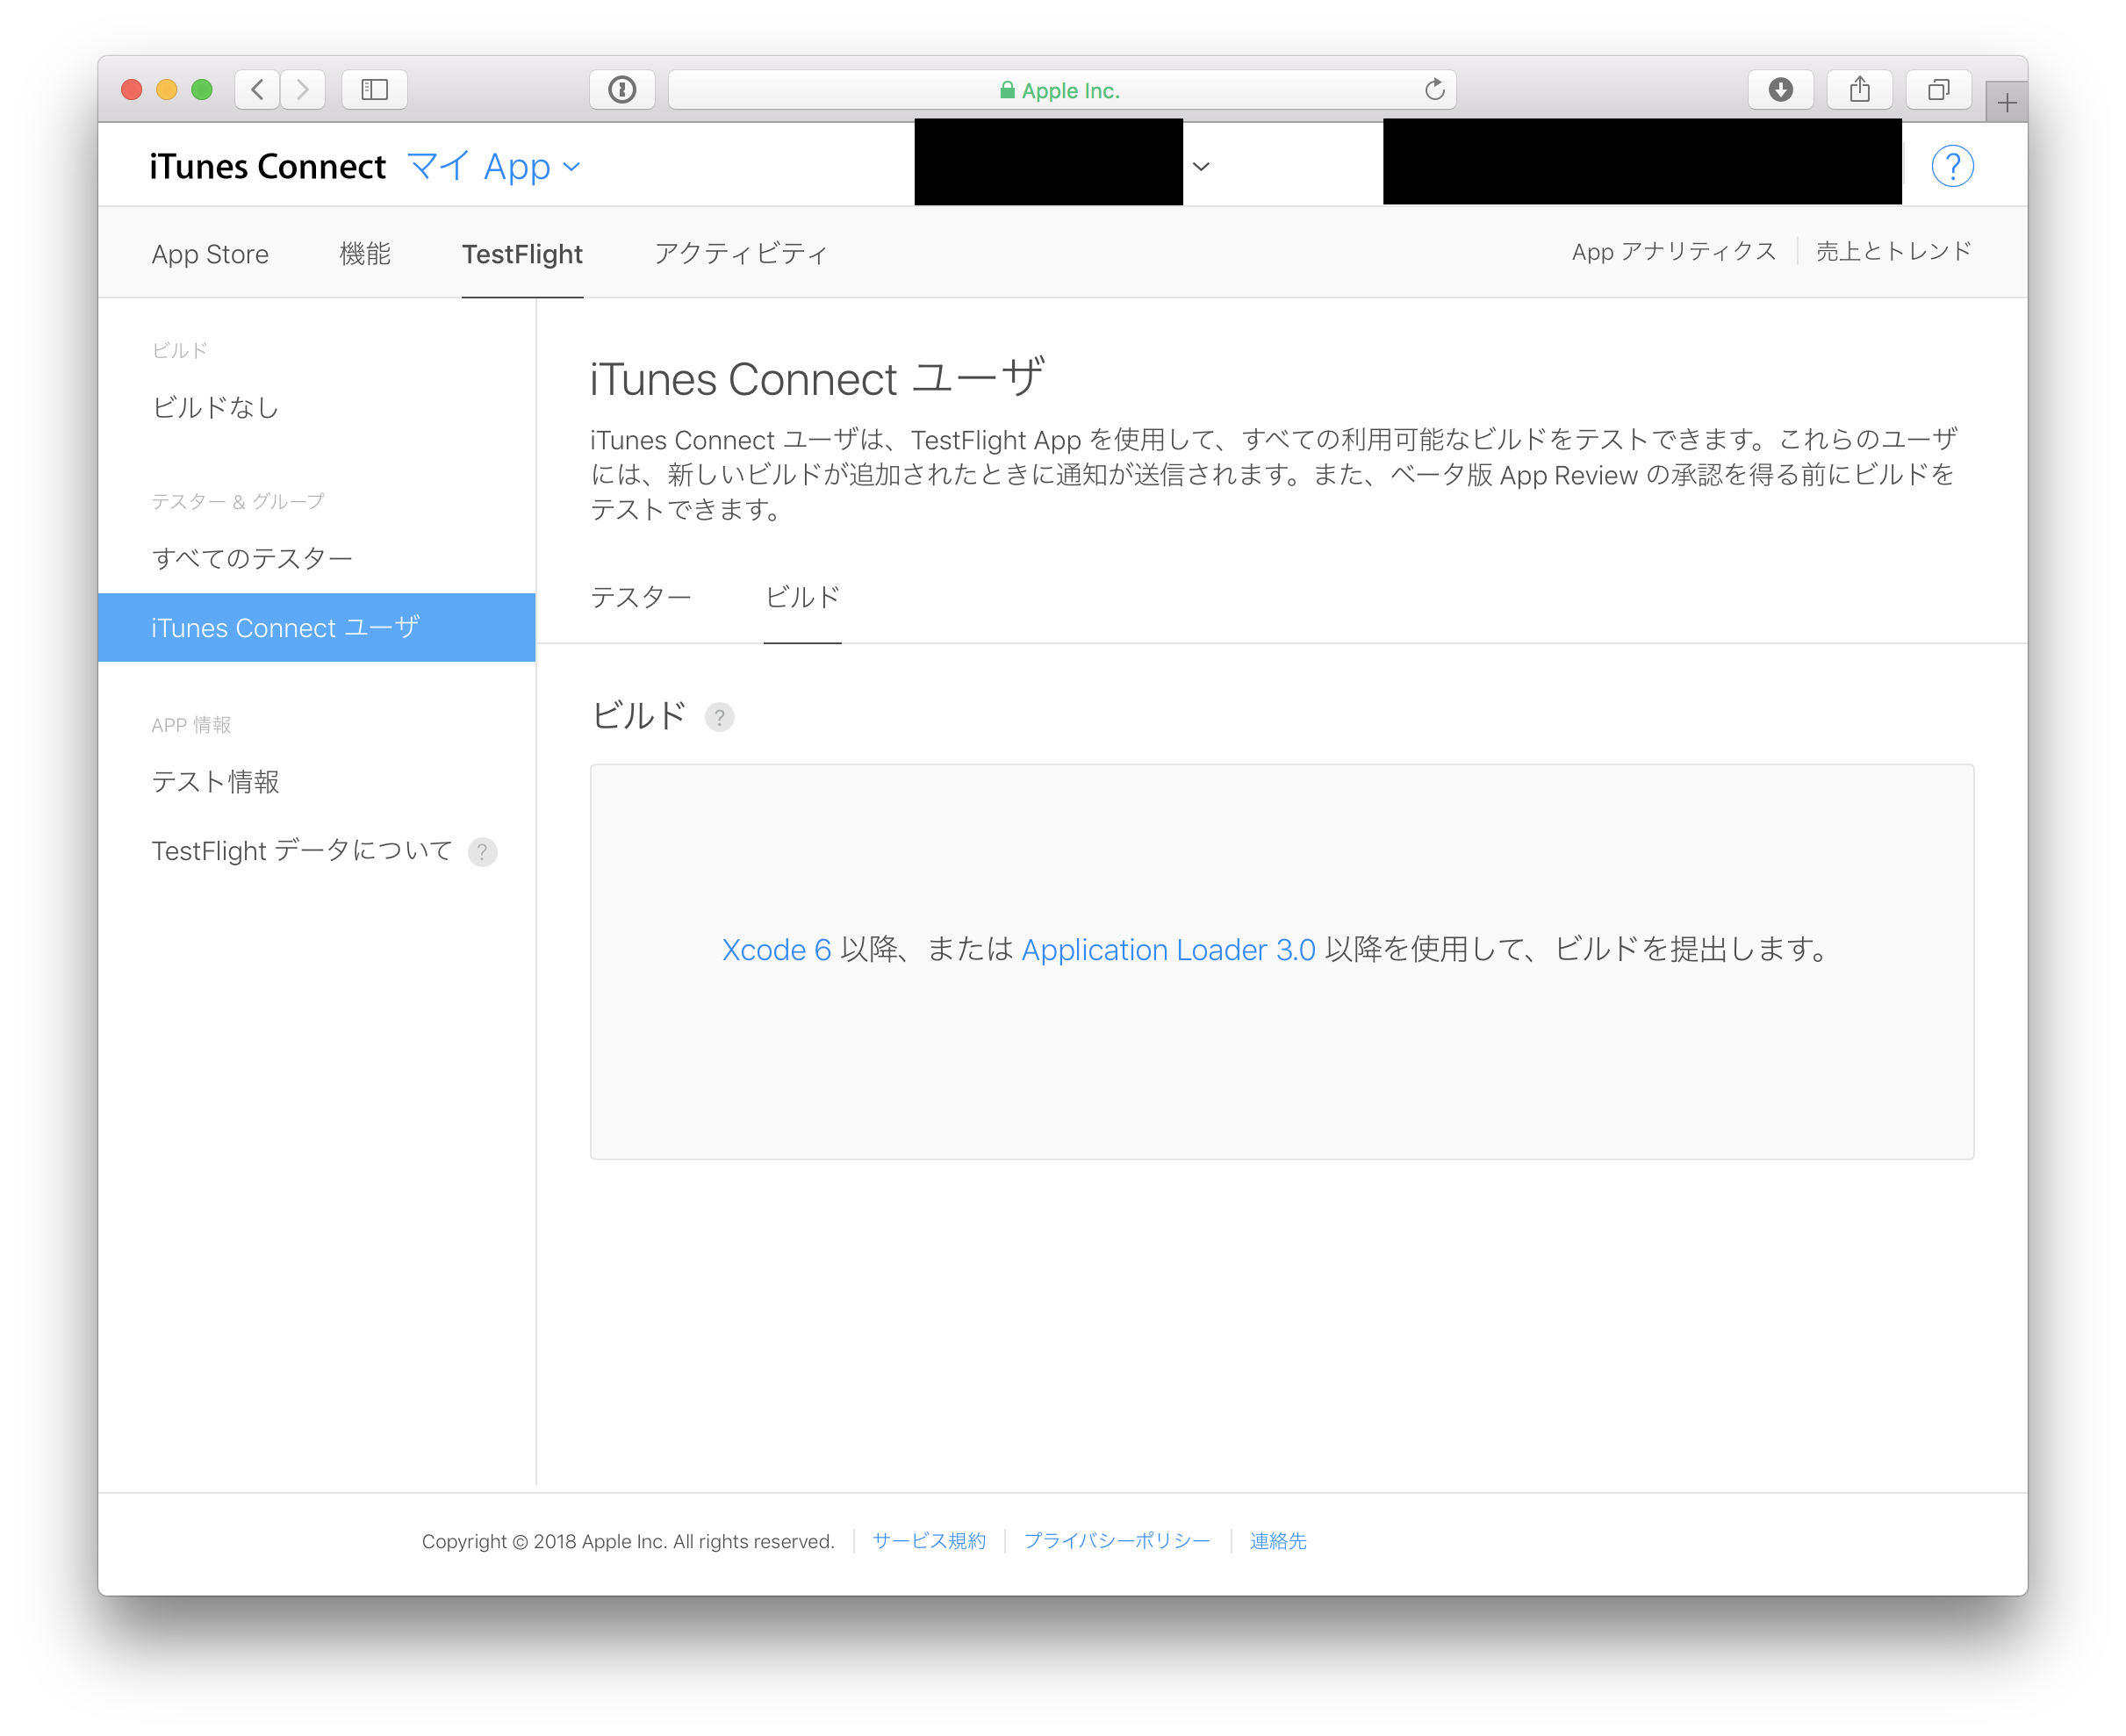Toggle the Safari sidebar icon
2126x1736 pixels.
point(374,89)
